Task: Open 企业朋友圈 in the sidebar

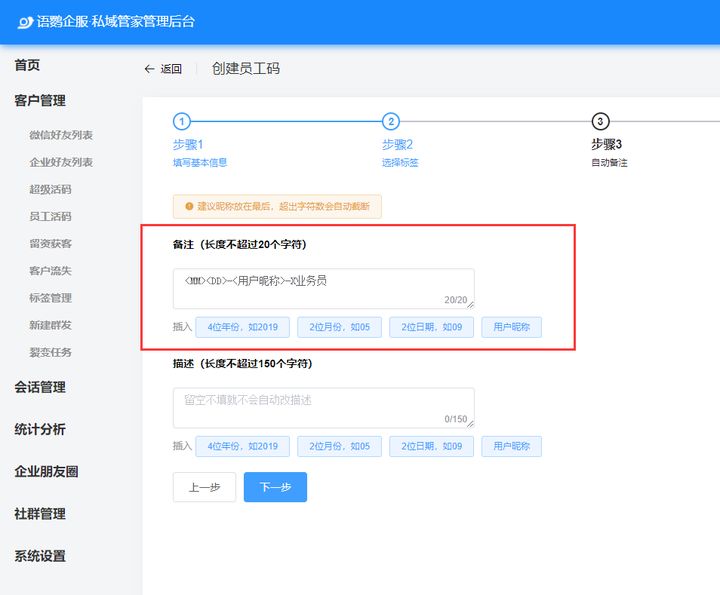Action: 46,471
